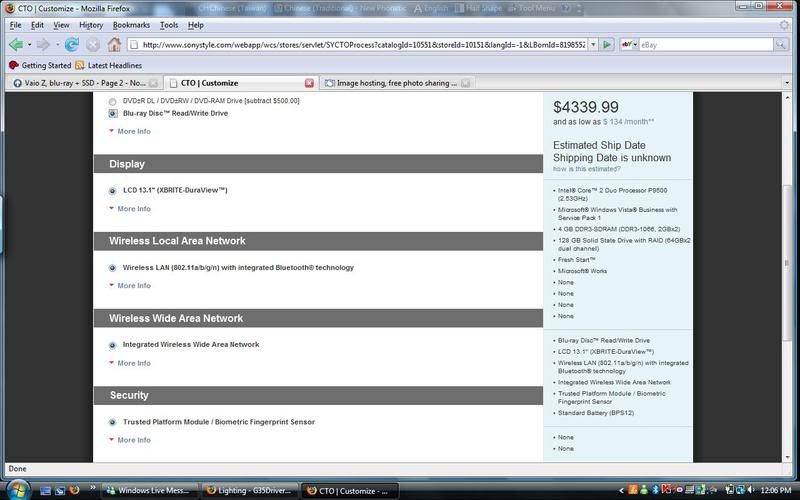Click the 12:06 PM system clock

coord(776,490)
